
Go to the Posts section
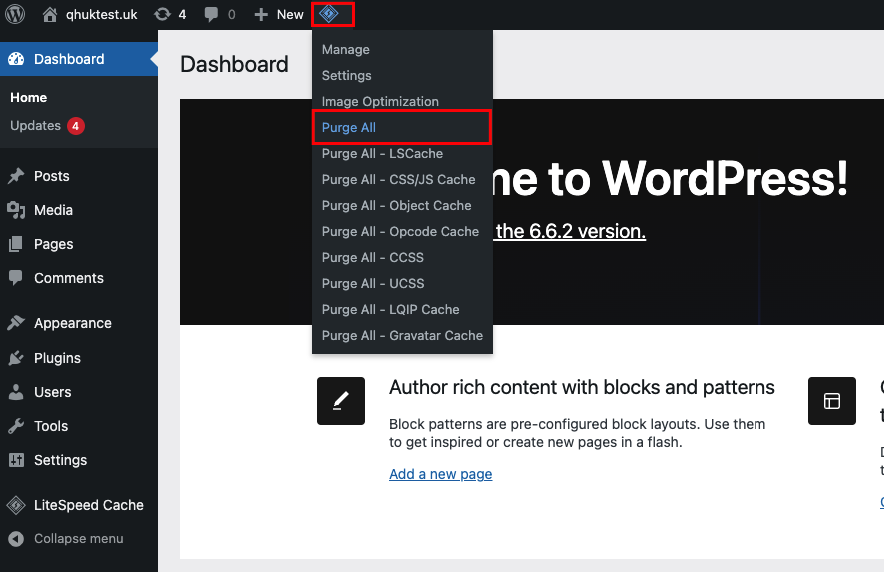click(51, 176)
